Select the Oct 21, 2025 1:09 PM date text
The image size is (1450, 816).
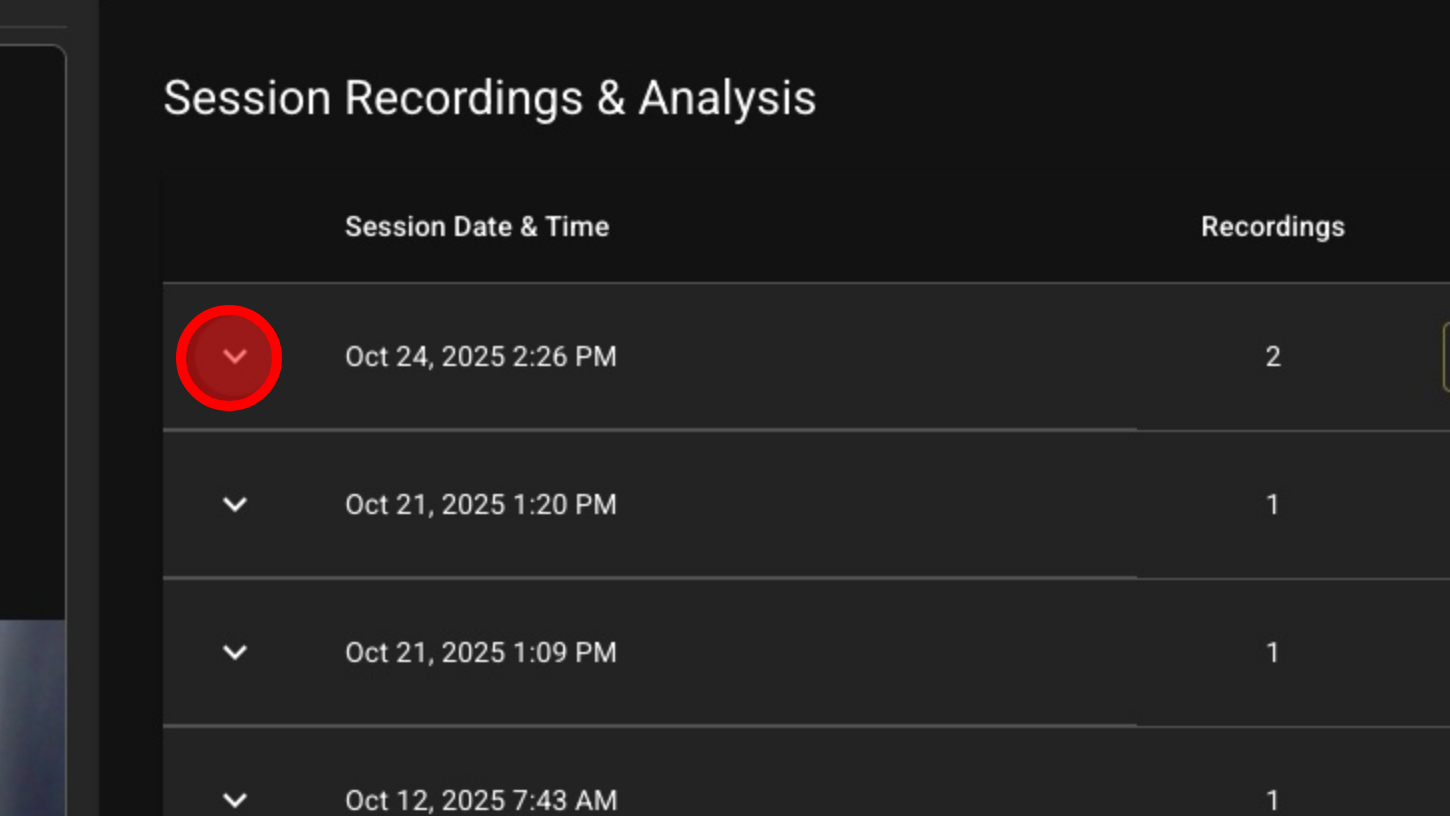click(480, 652)
